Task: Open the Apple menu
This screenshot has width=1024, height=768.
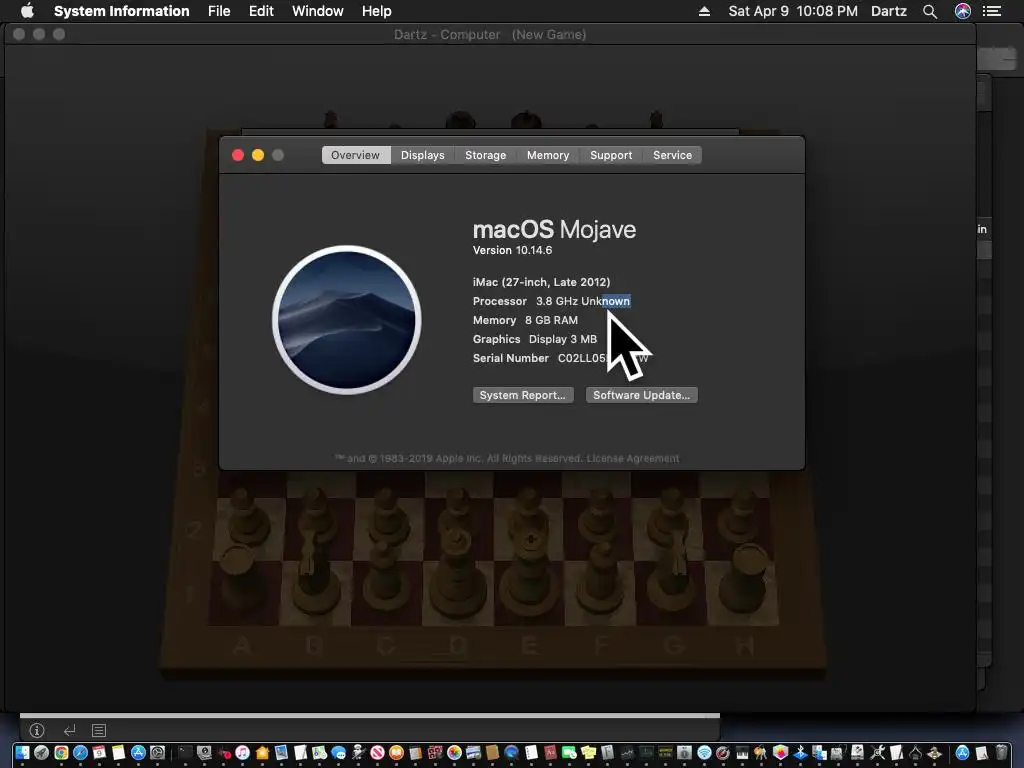Action: point(27,11)
